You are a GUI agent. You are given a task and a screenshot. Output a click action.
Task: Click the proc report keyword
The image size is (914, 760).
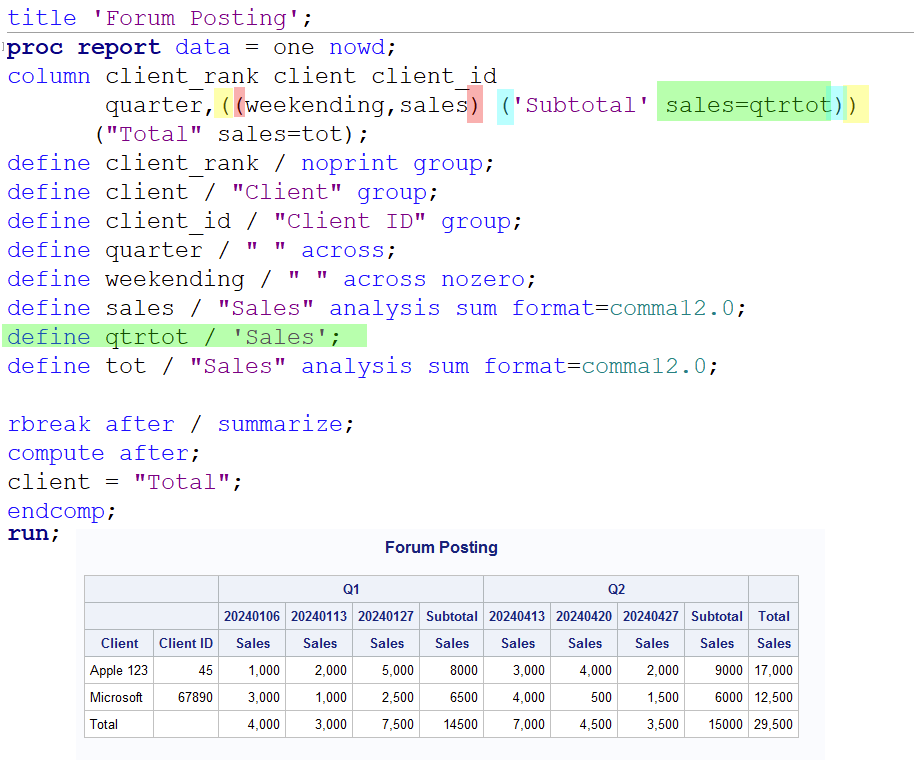(83, 47)
